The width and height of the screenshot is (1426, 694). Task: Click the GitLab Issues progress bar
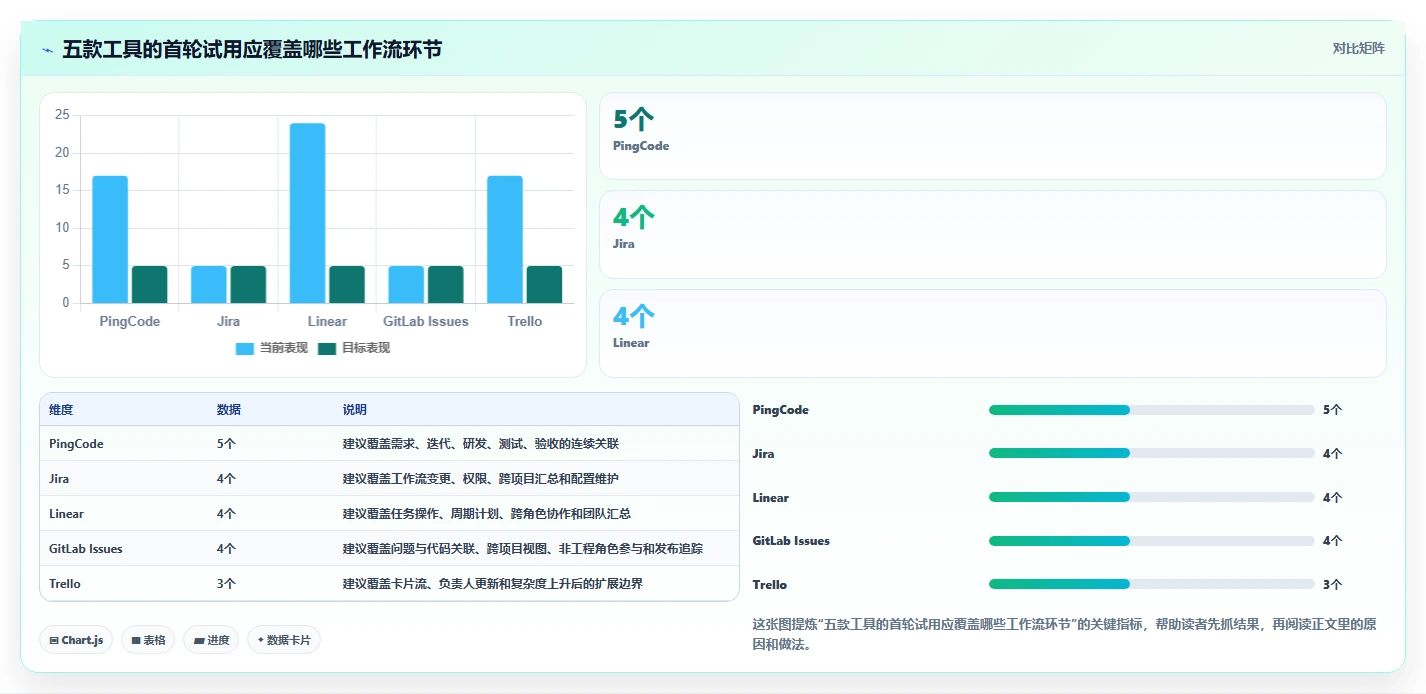1151,541
